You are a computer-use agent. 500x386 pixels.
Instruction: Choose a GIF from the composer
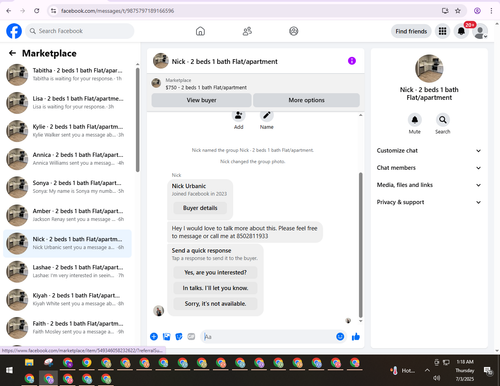(191, 337)
